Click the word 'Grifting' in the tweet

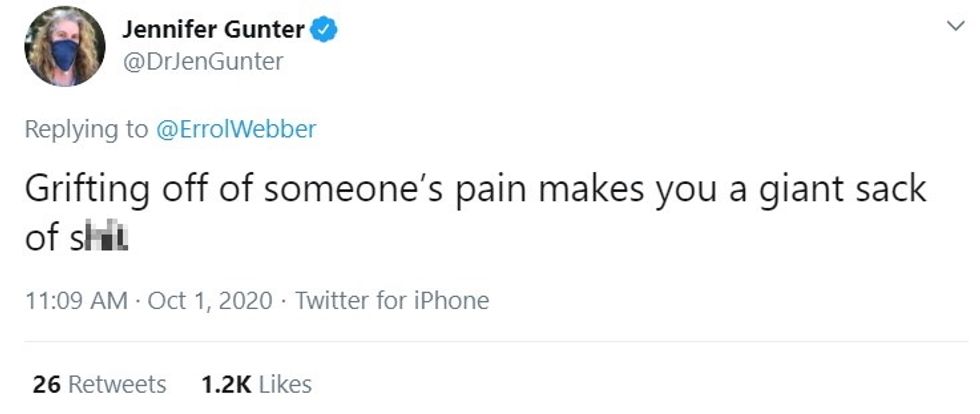tap(86, 191)
